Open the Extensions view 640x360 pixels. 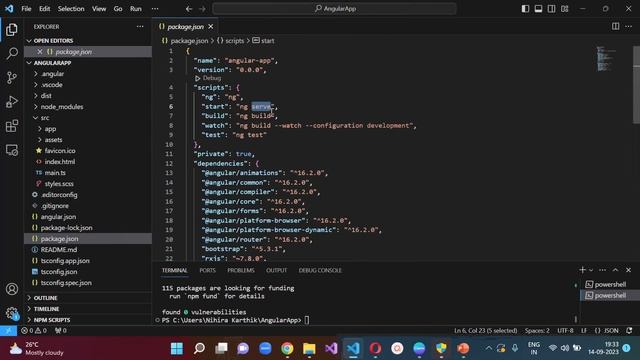coord(12,126)
